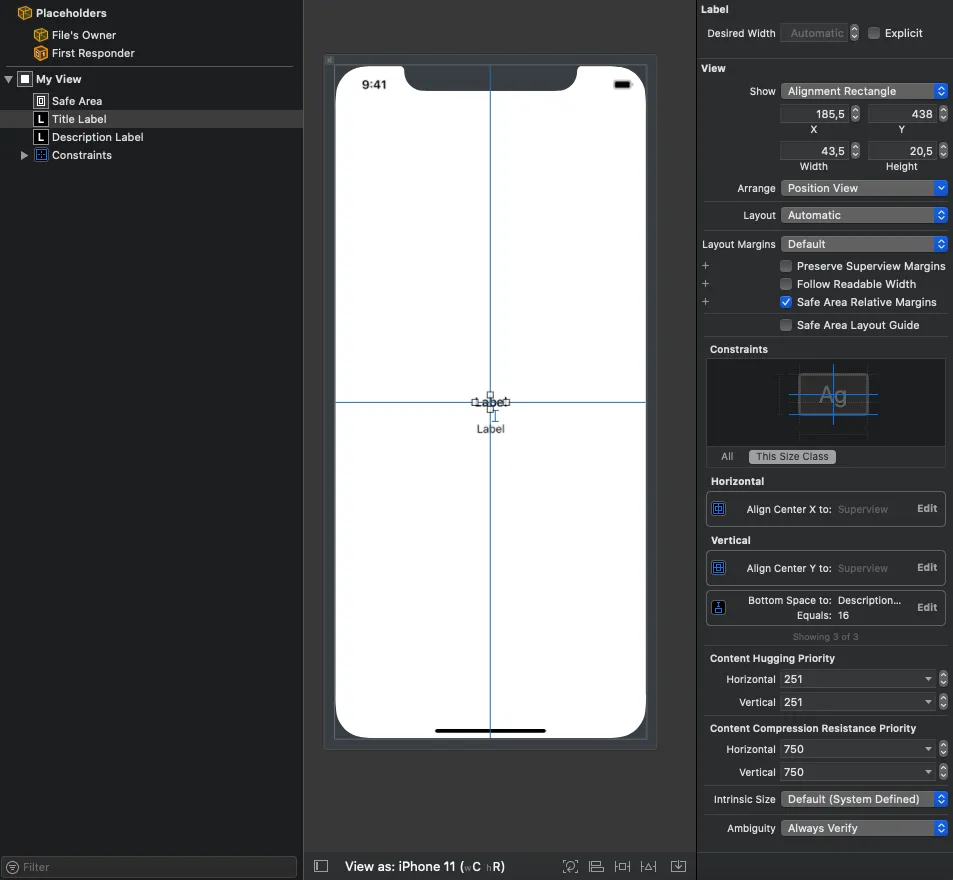The height and width of the screenshot is (880, 953).
Task: Open Resolve Auto Layout Issues icon
Action: 649,866
